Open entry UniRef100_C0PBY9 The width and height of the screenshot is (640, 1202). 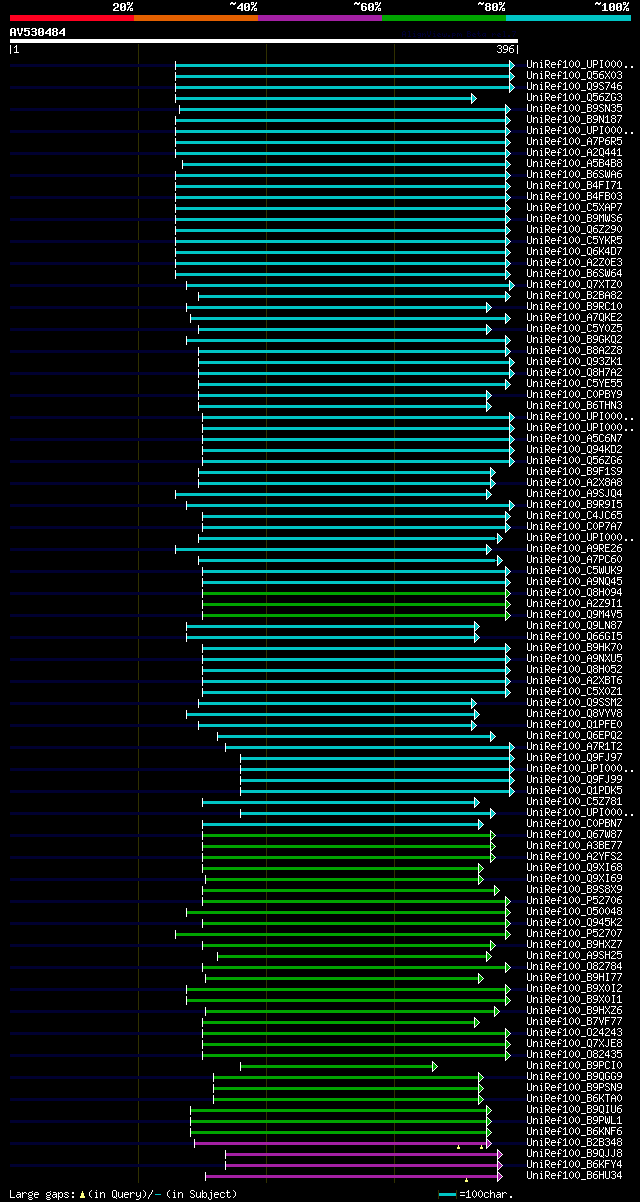574,394
